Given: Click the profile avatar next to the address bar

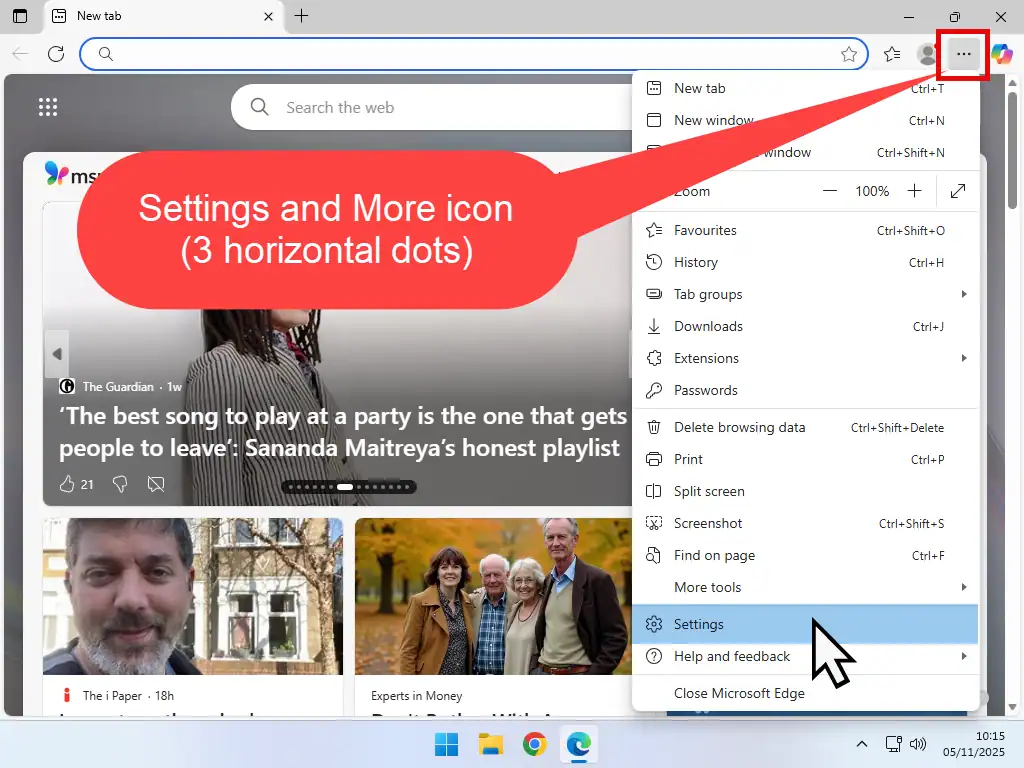Looking at the screenshot, I should (x=926, y=54).
